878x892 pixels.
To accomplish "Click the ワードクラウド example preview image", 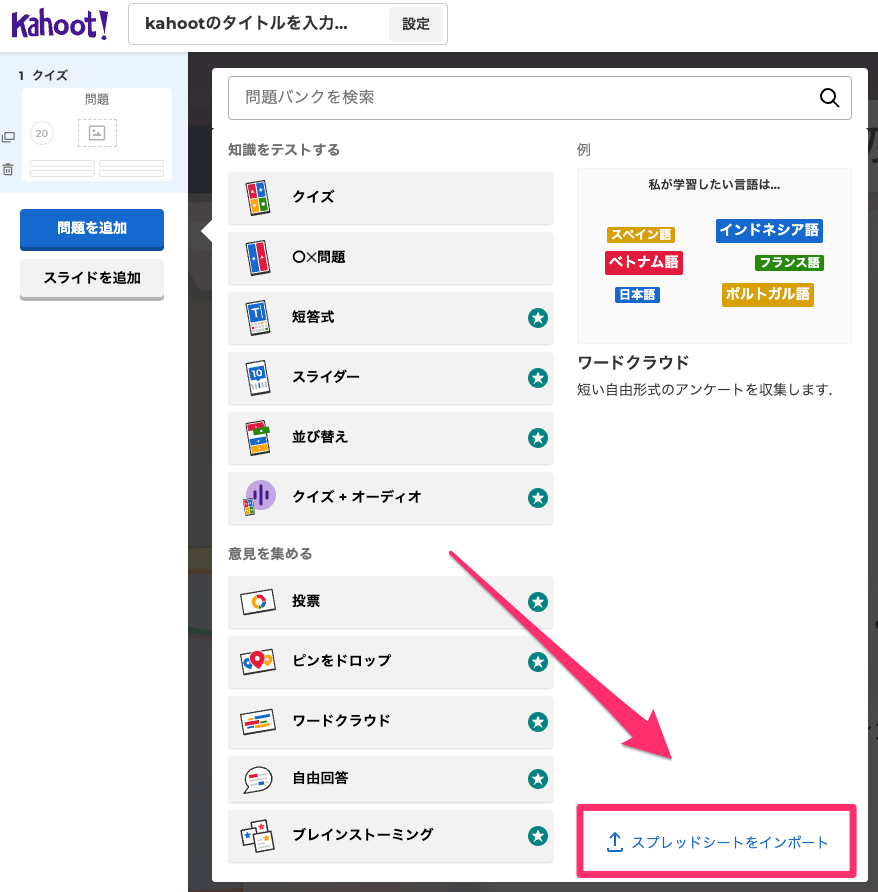I will (714, 256).
